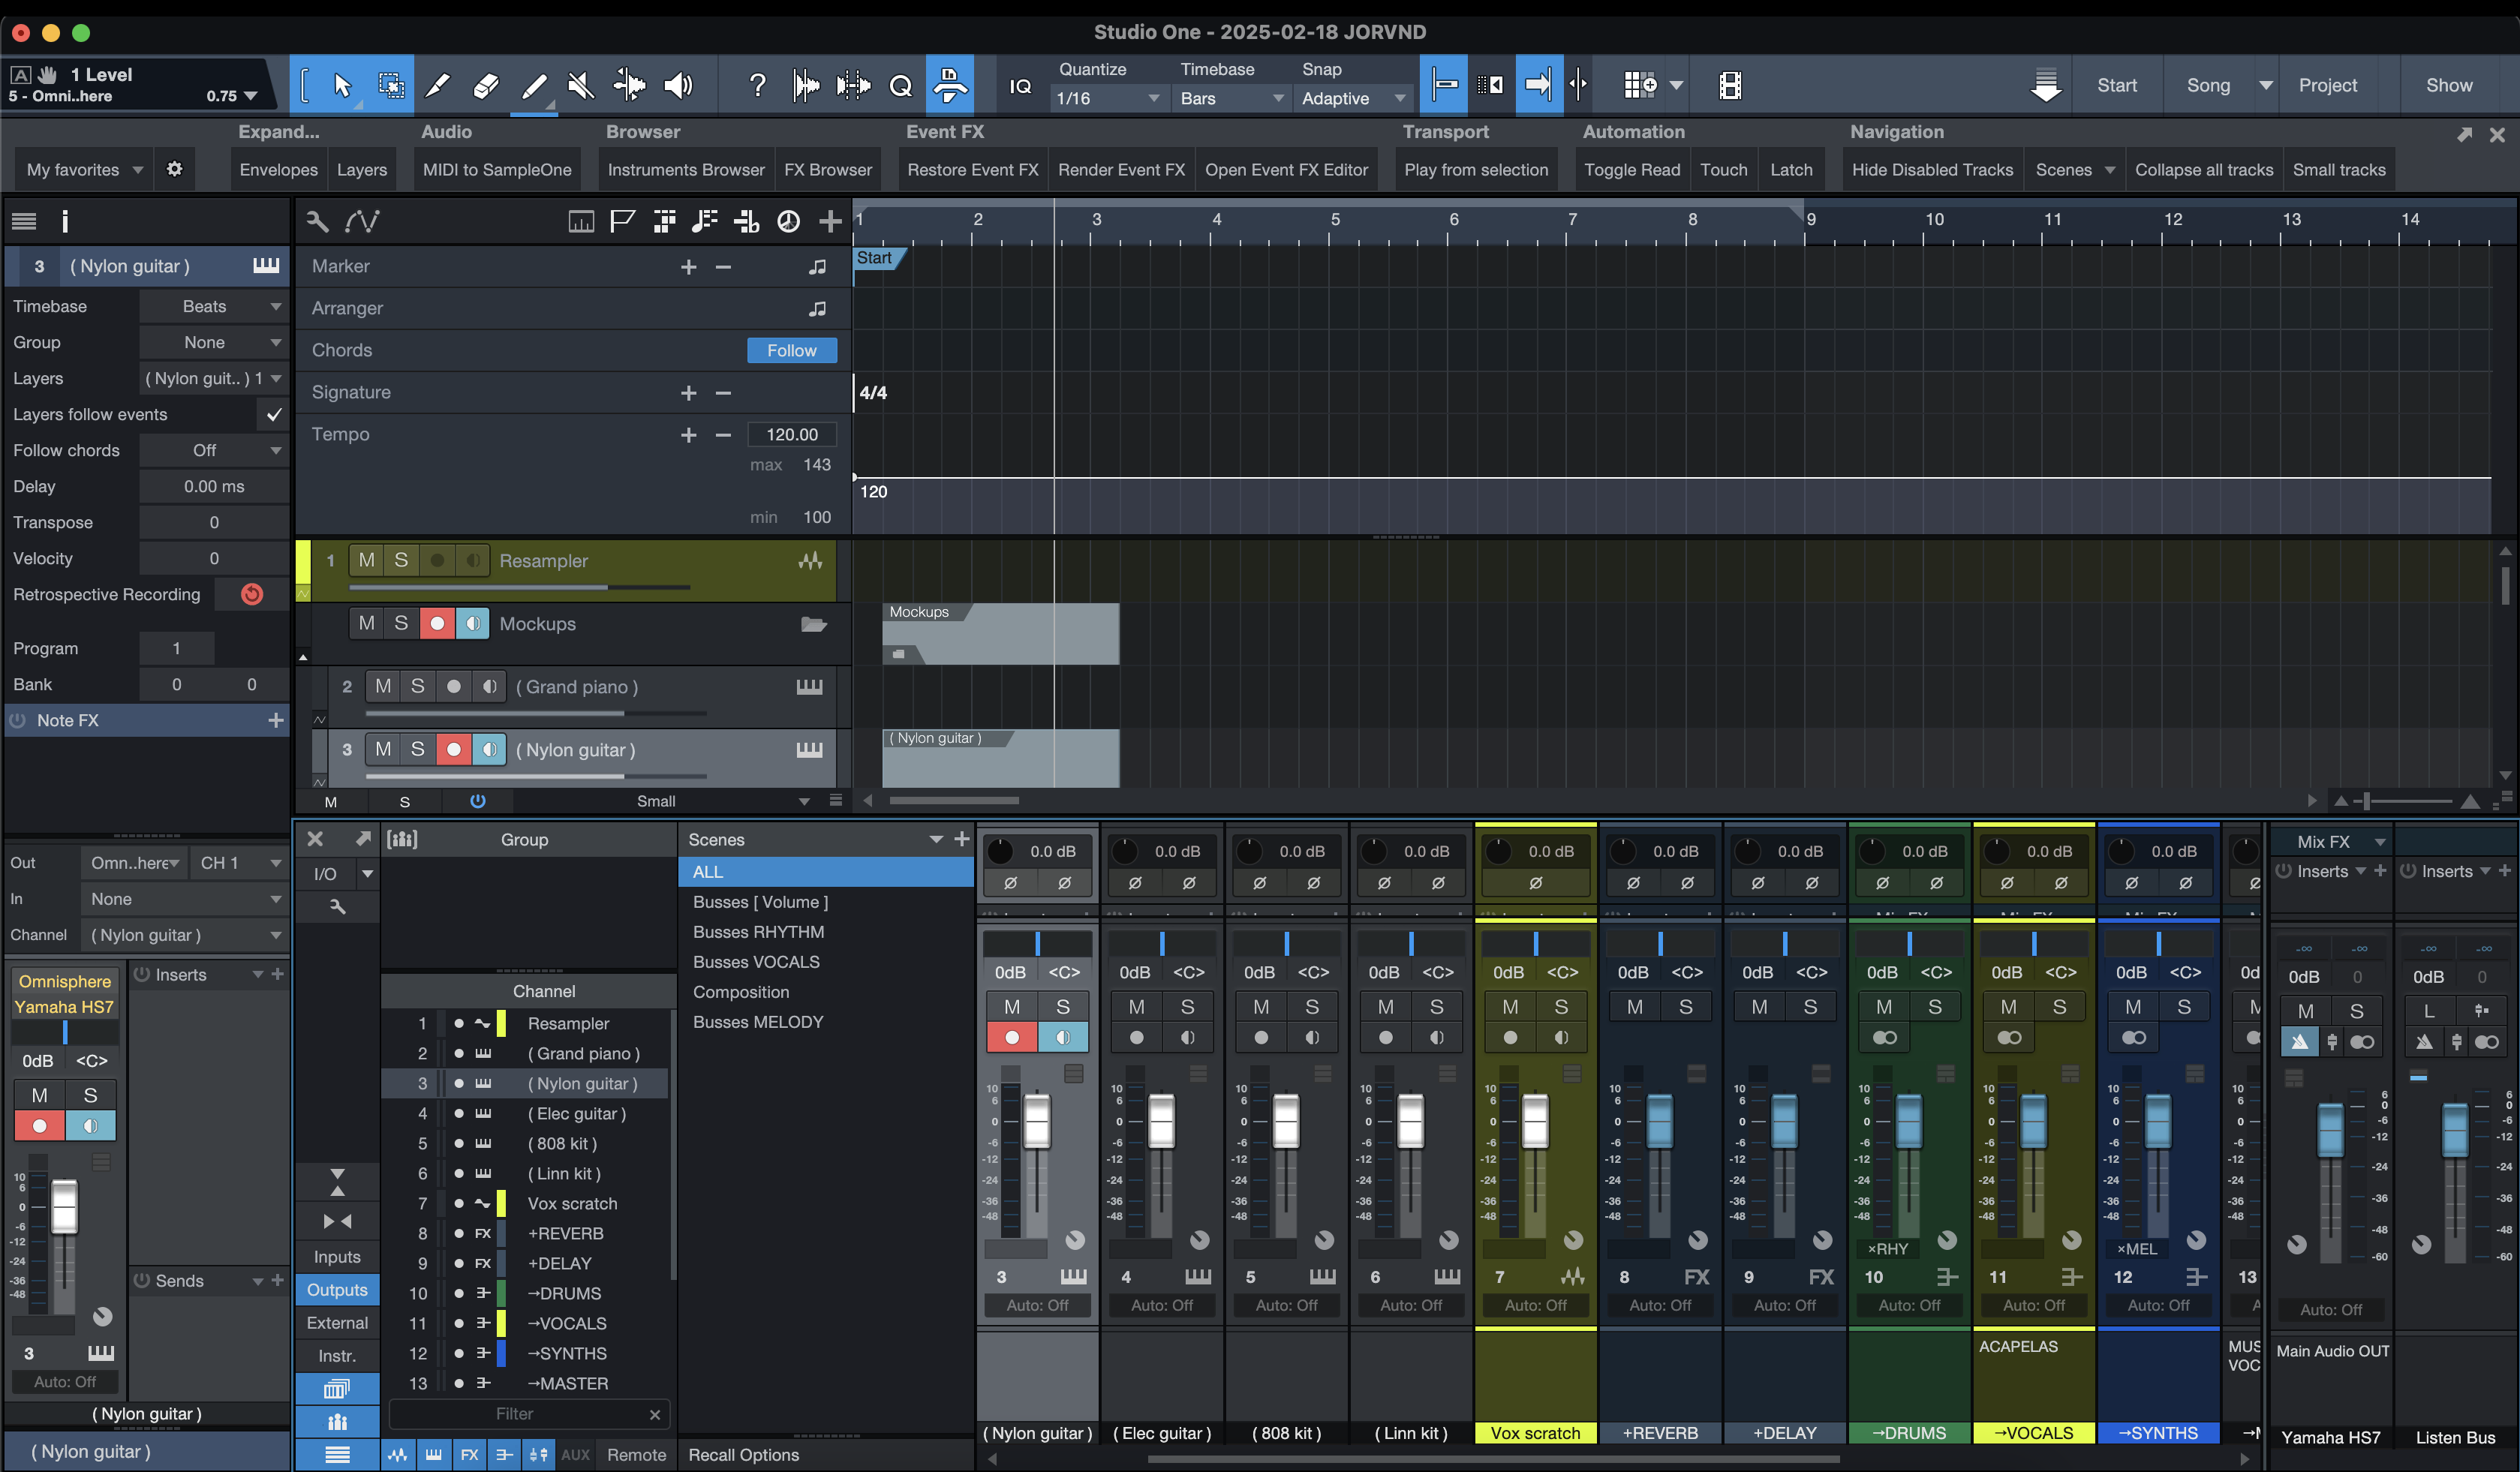Open Recall Options

(x=743, y=1454)
